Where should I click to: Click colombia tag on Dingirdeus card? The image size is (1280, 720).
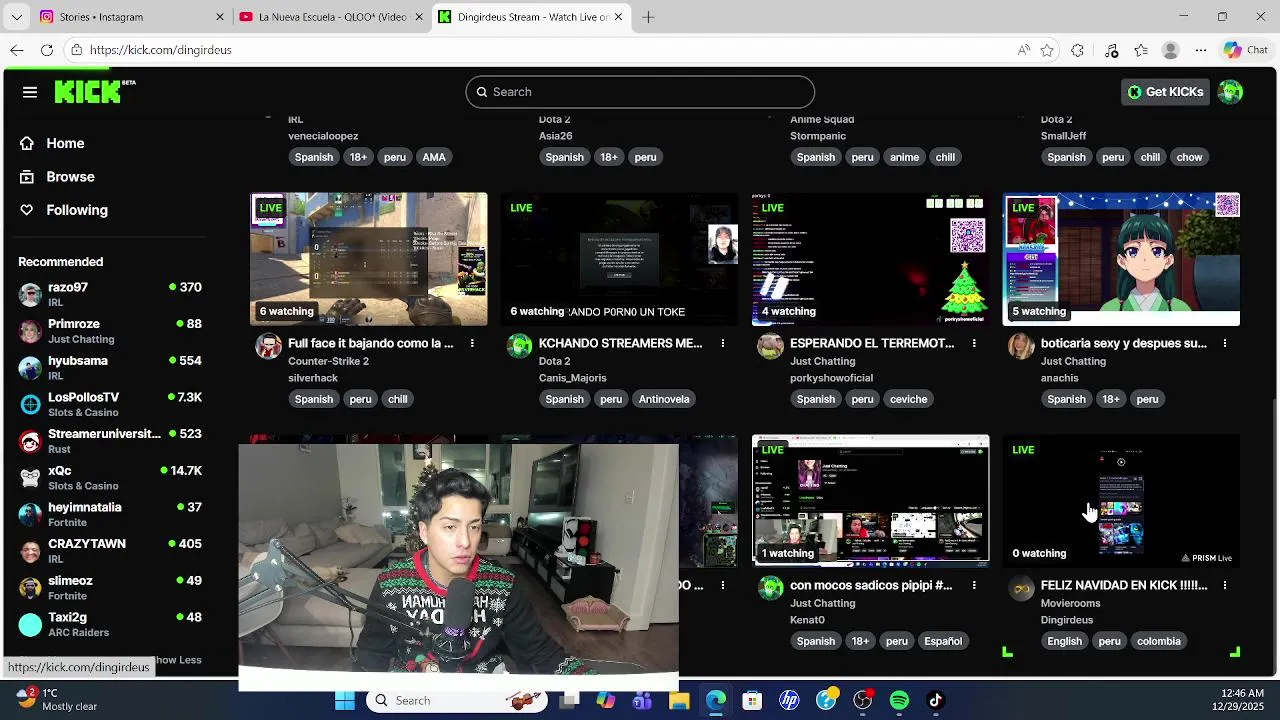[x=1159, y=641]
